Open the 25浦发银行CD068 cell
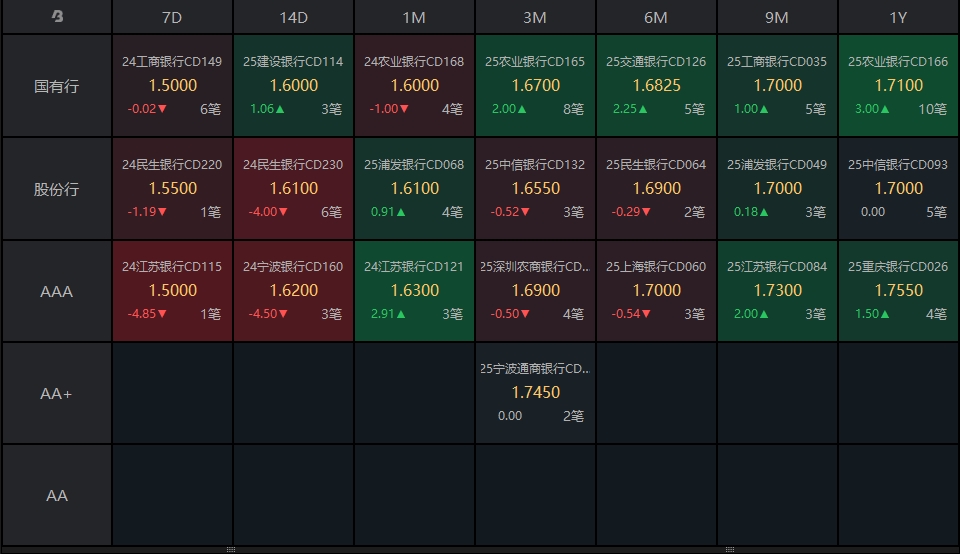960x554 pixels. coord(414,189)
